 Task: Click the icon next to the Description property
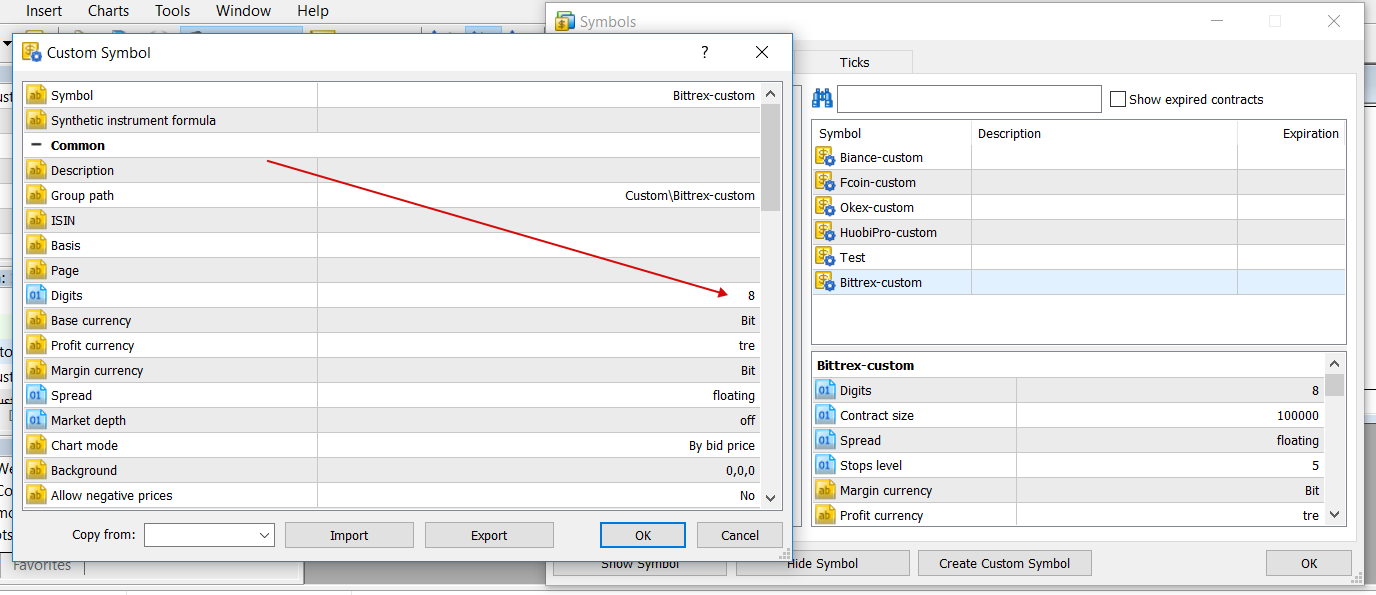tap(36, 170)
